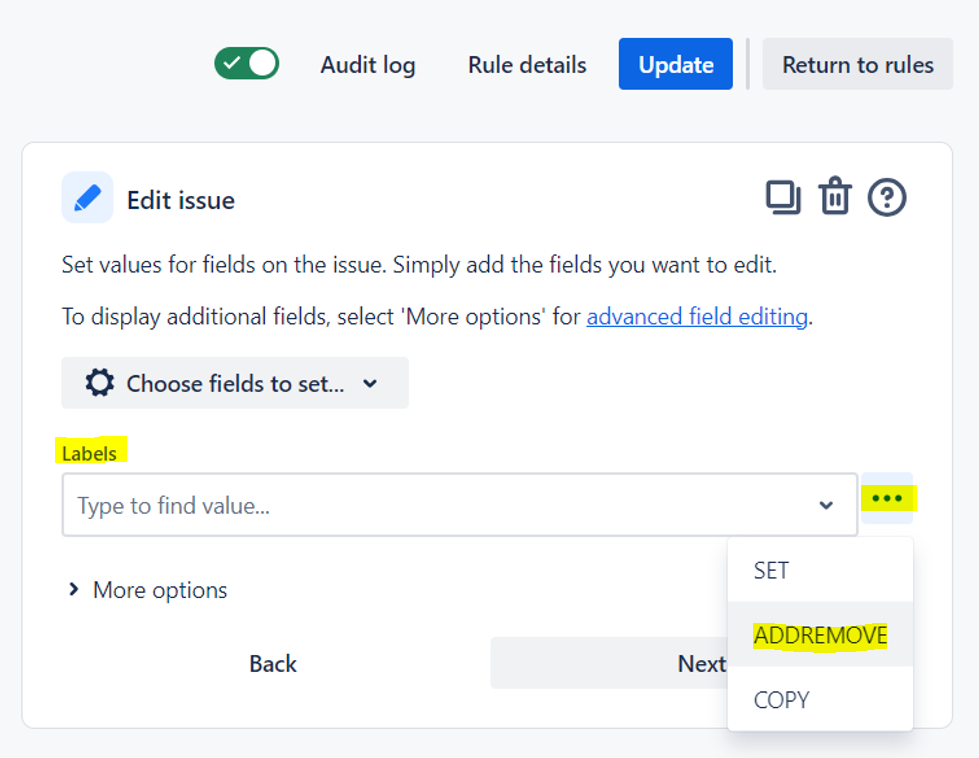Click the blue Update button

[x=676, y=64]
